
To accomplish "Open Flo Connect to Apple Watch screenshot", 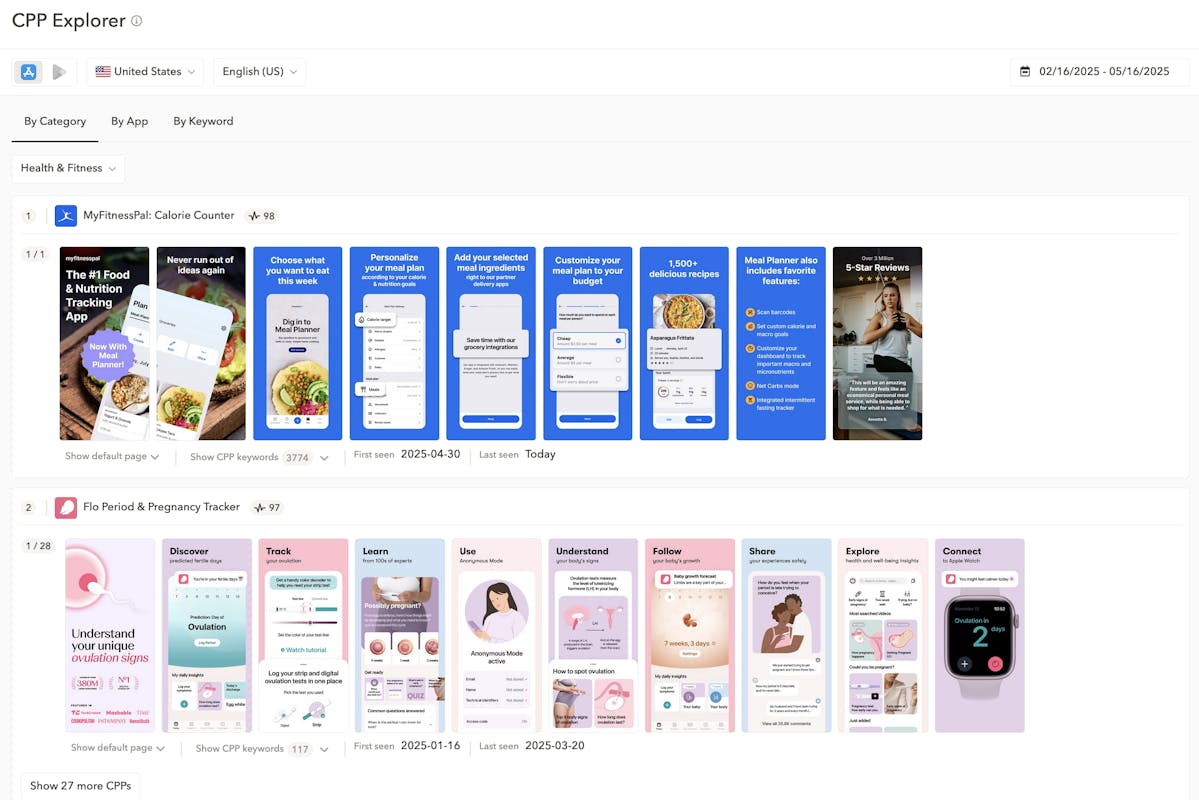I will [979, 635].
